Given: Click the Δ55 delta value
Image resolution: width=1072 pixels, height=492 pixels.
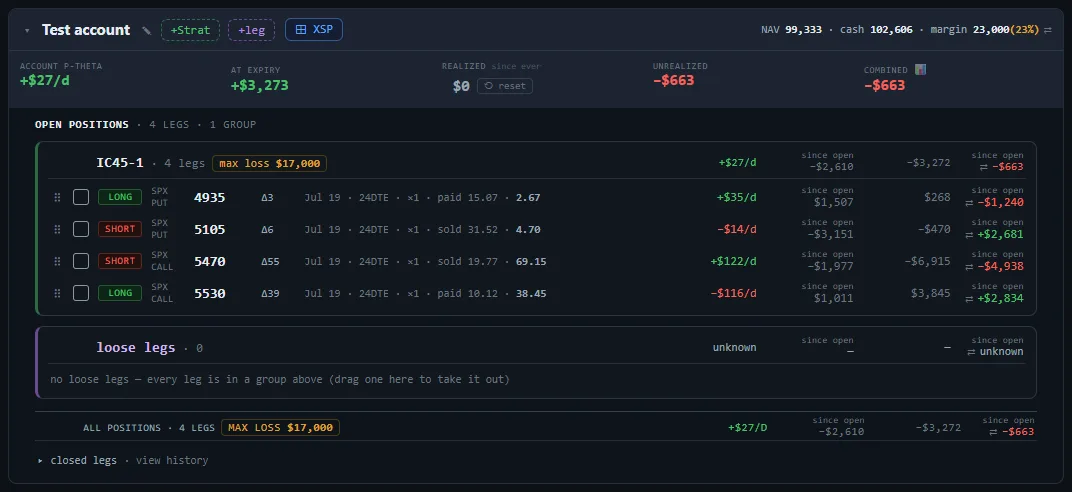Looking at the screenshot, I should [270, 261].
